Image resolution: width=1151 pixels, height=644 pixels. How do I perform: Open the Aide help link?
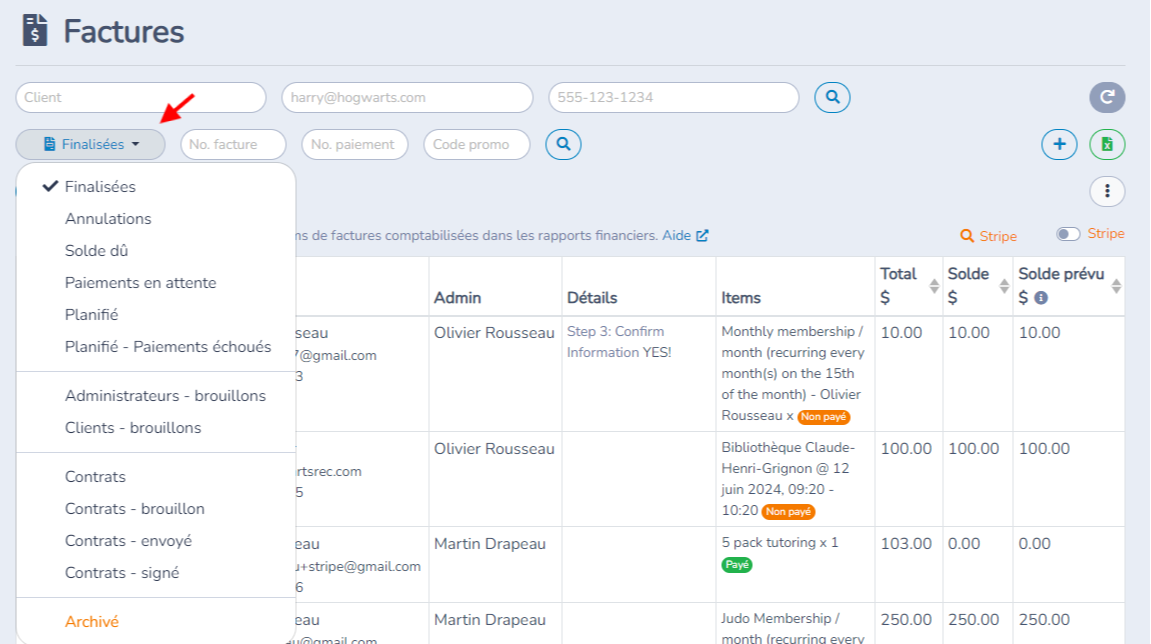click(685, 236)
